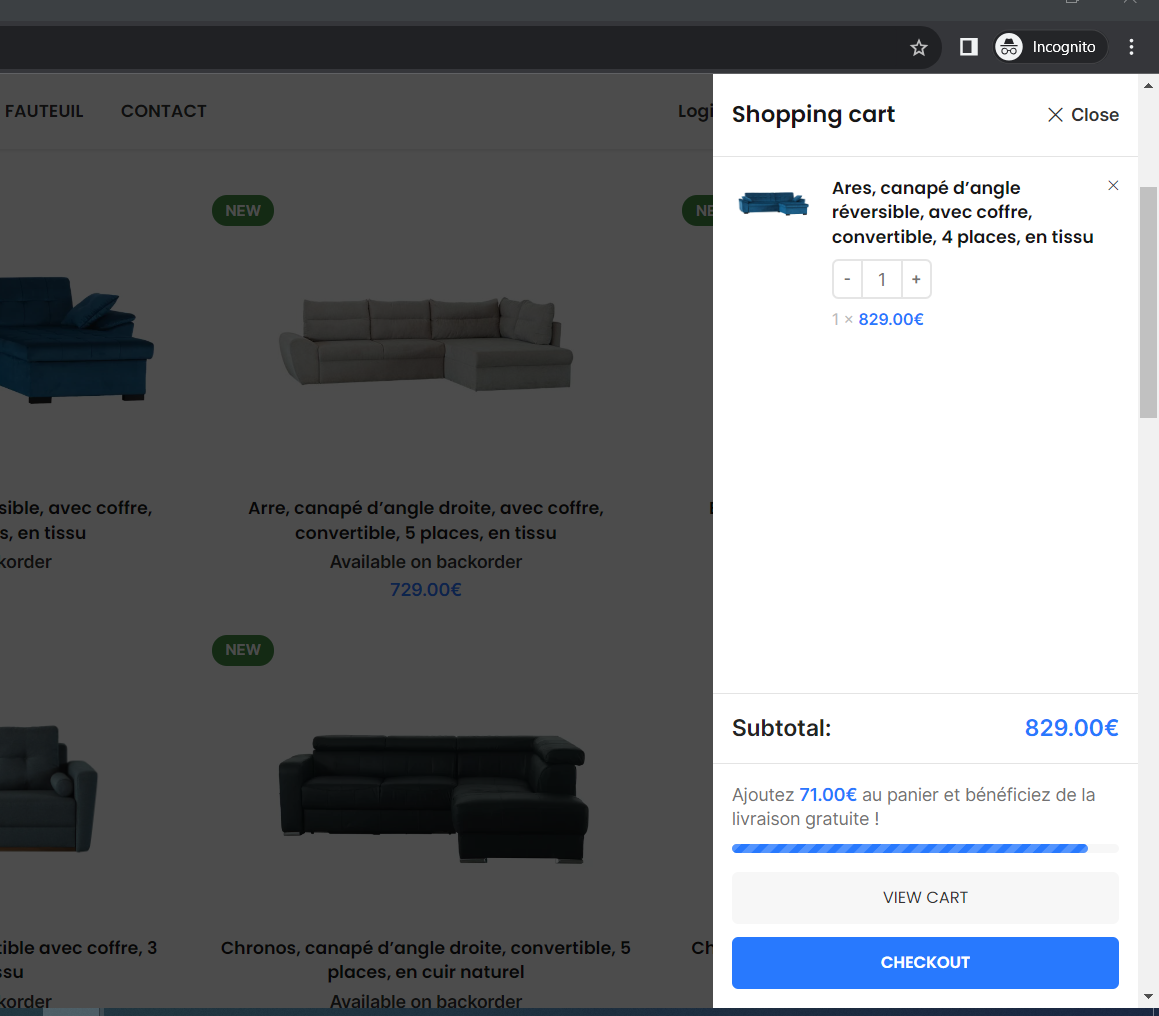Screen dimensions: 1159x1016
Task: Click the Chronos canapé d'angle droite title
Action: pyautogui.click(x=426, y=959)
